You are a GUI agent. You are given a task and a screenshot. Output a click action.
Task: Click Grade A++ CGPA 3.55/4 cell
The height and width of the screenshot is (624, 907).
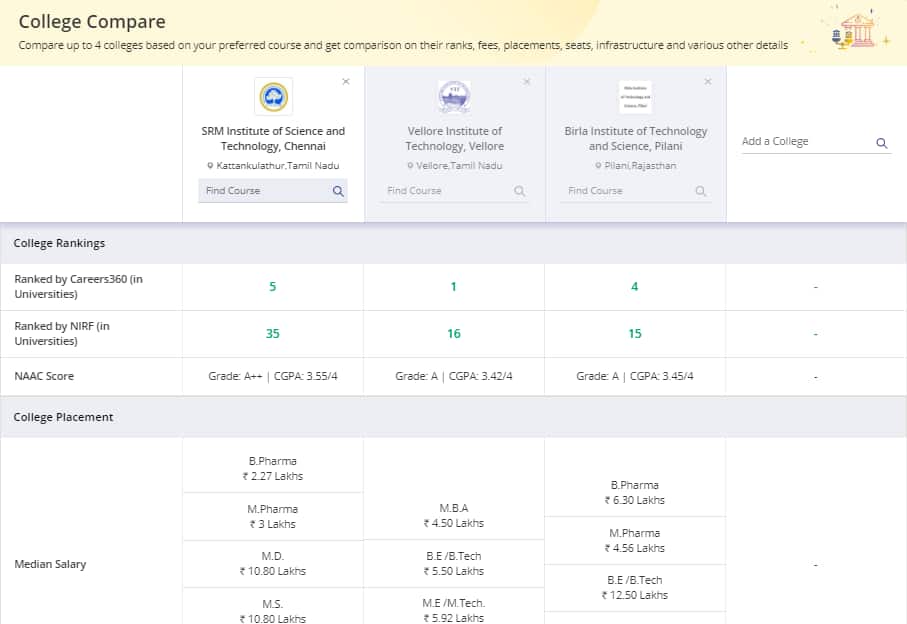[272, 376]
